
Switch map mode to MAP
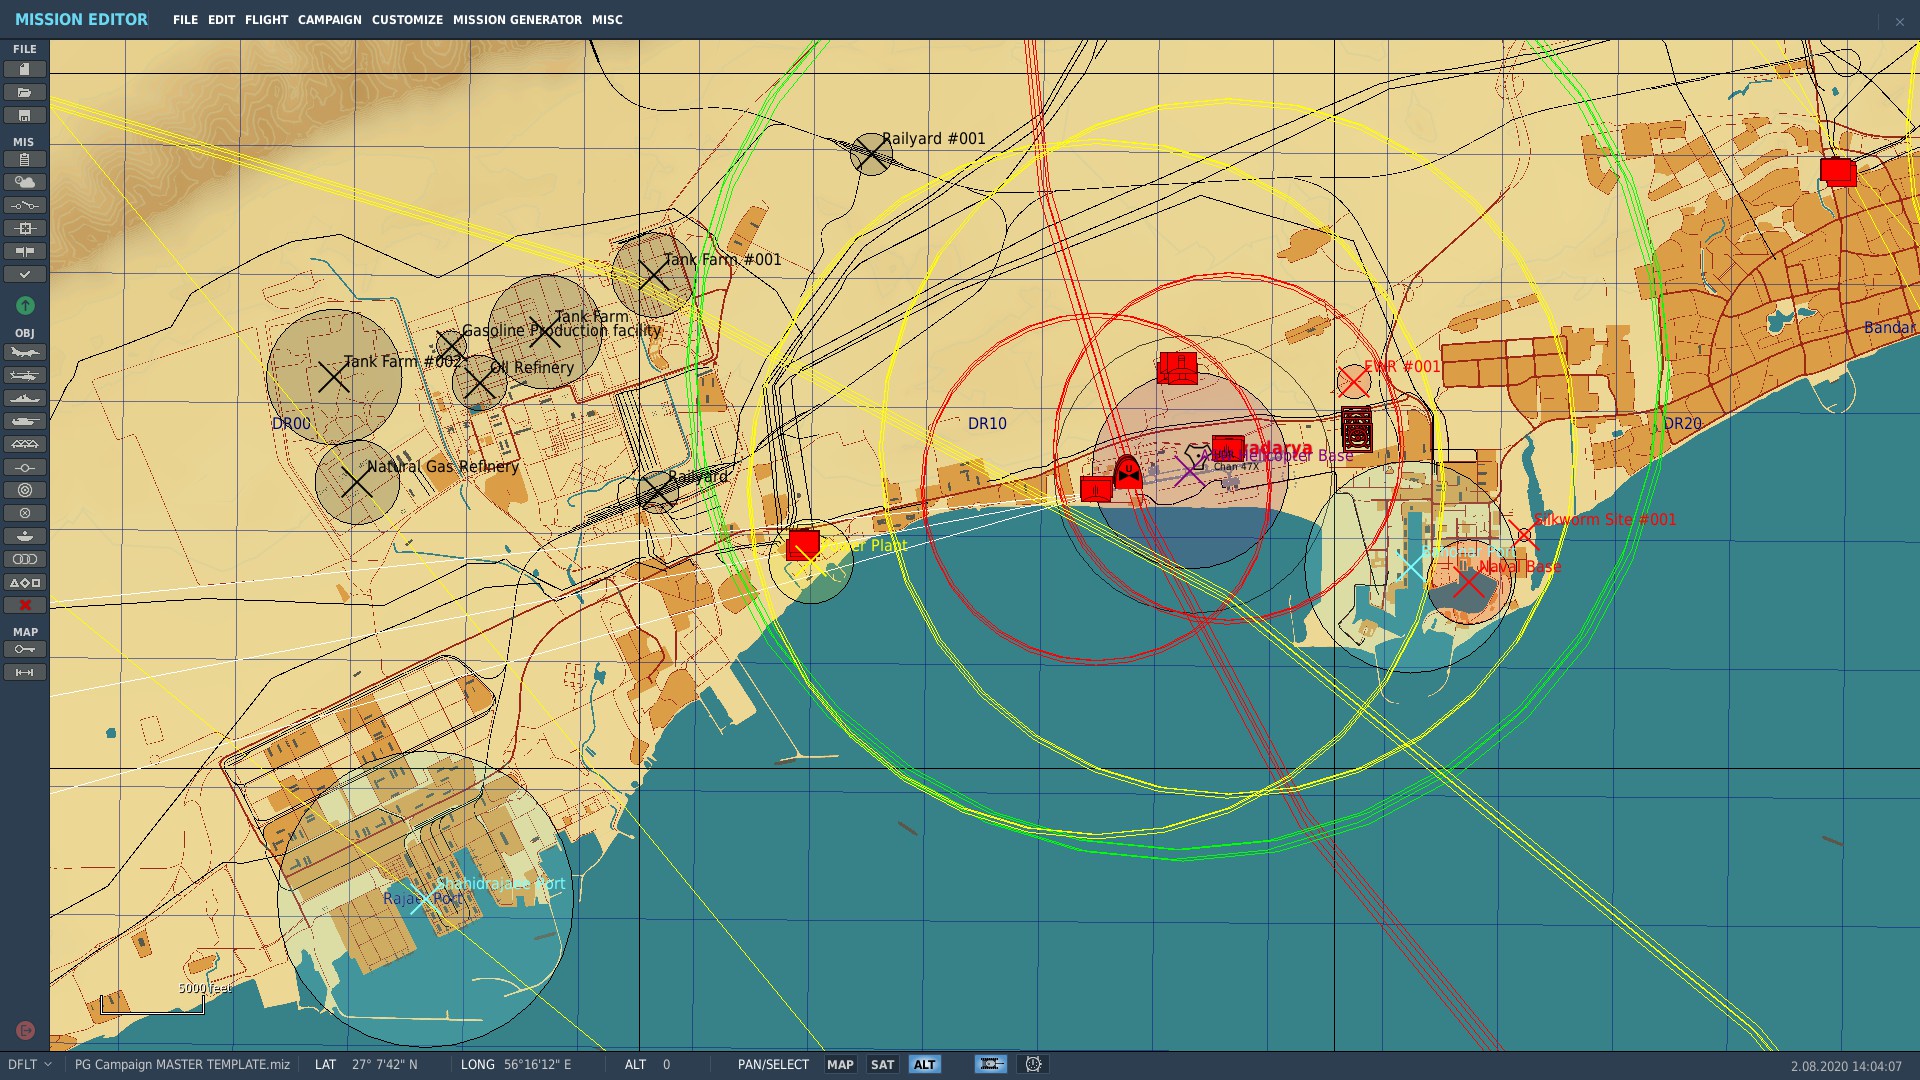tap(840, 1065)
